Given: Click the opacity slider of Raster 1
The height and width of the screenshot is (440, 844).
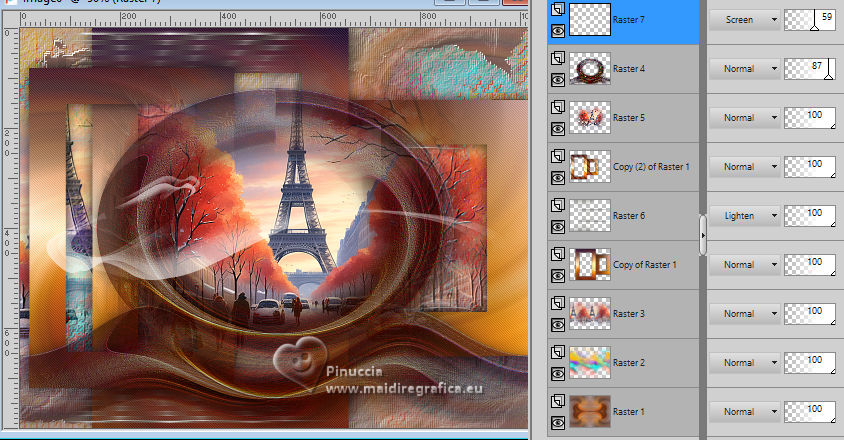Looking at the screenshot, I should (810, 412).
